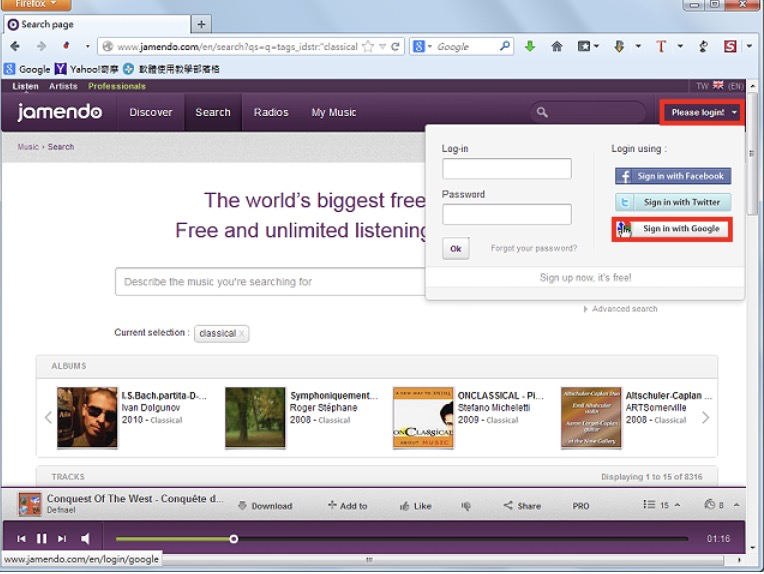Open the Symphoniquement album thumbnail

coord(255,418)
